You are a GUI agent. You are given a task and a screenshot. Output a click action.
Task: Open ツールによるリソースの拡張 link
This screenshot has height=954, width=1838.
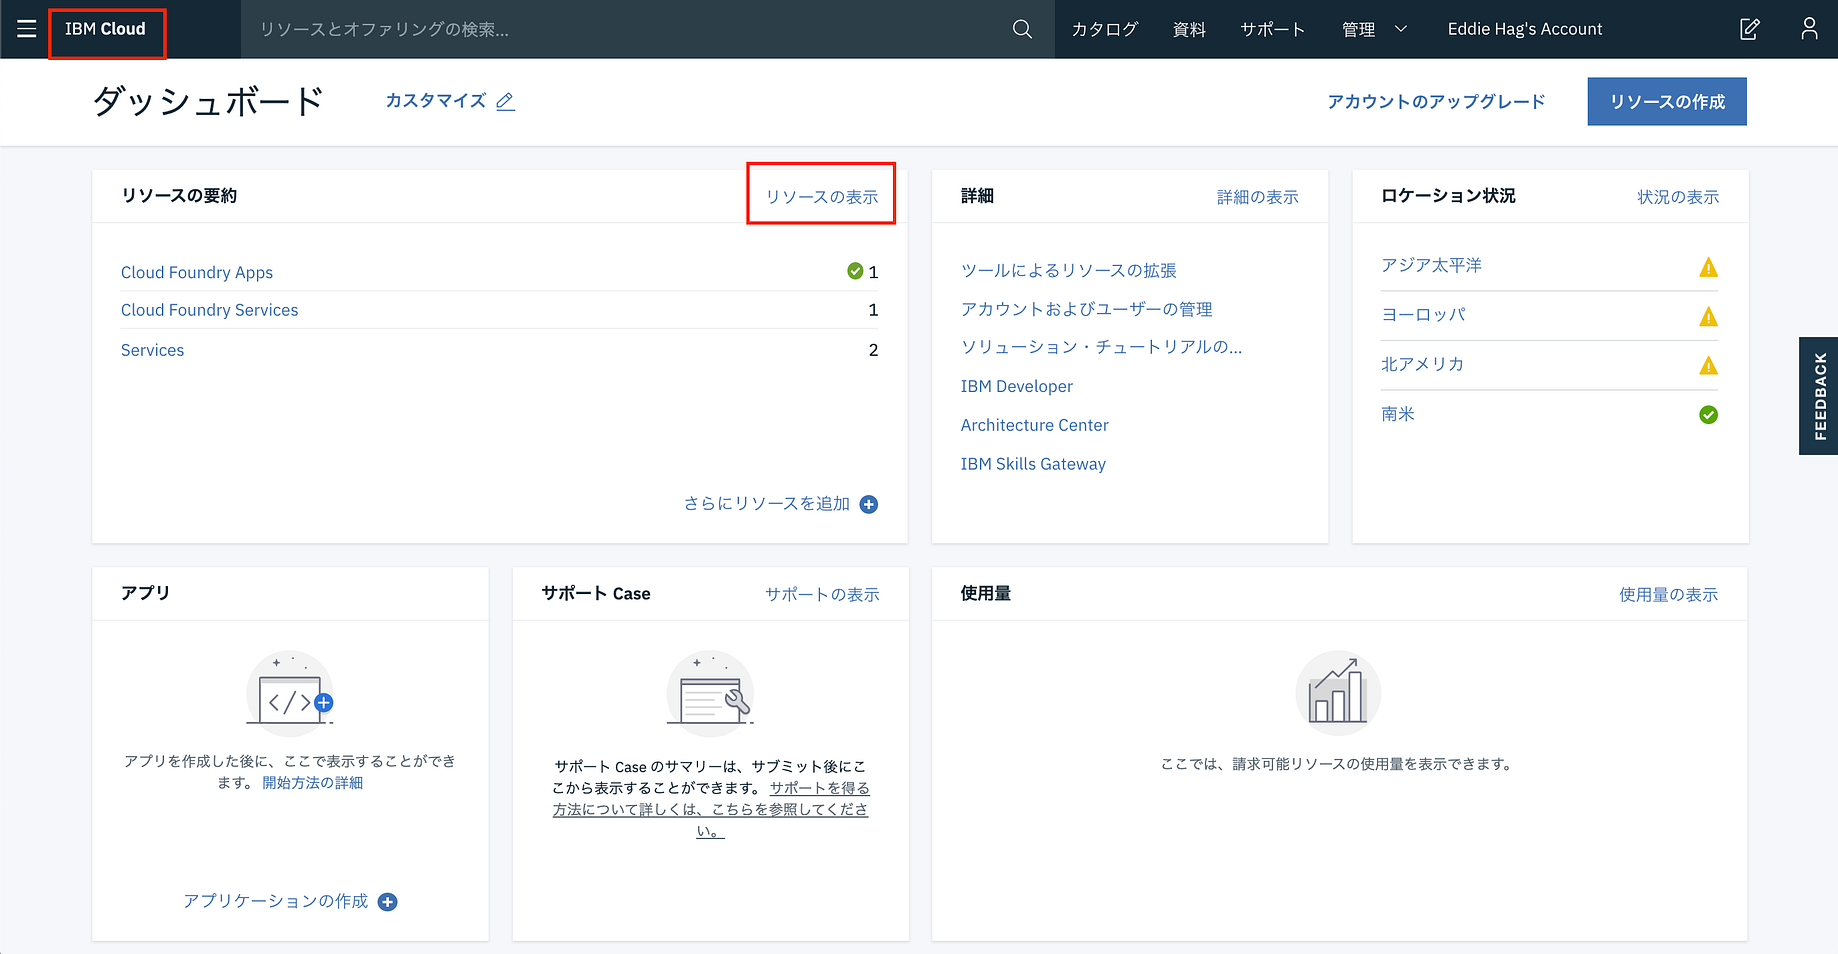[x=1068, y=270]
